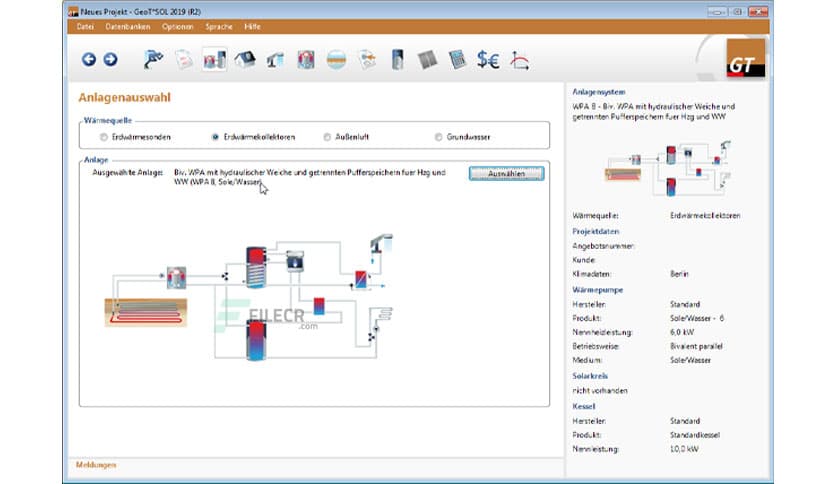The image size is (836, 484).
Task: Click the upper hot water tank in diagram
Action: point(256,267)
